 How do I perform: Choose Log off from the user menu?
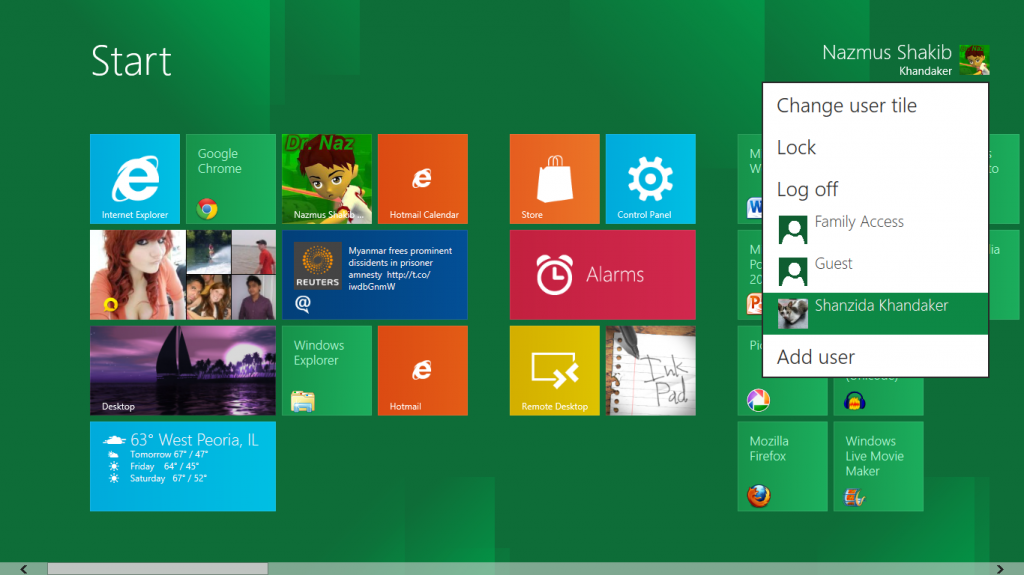click(875, 189)
